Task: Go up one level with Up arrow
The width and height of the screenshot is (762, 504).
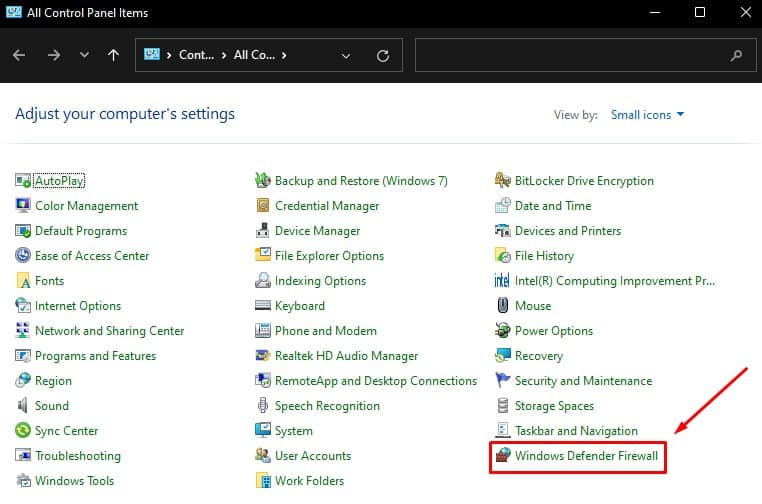Action: click(x=113, y=55)
